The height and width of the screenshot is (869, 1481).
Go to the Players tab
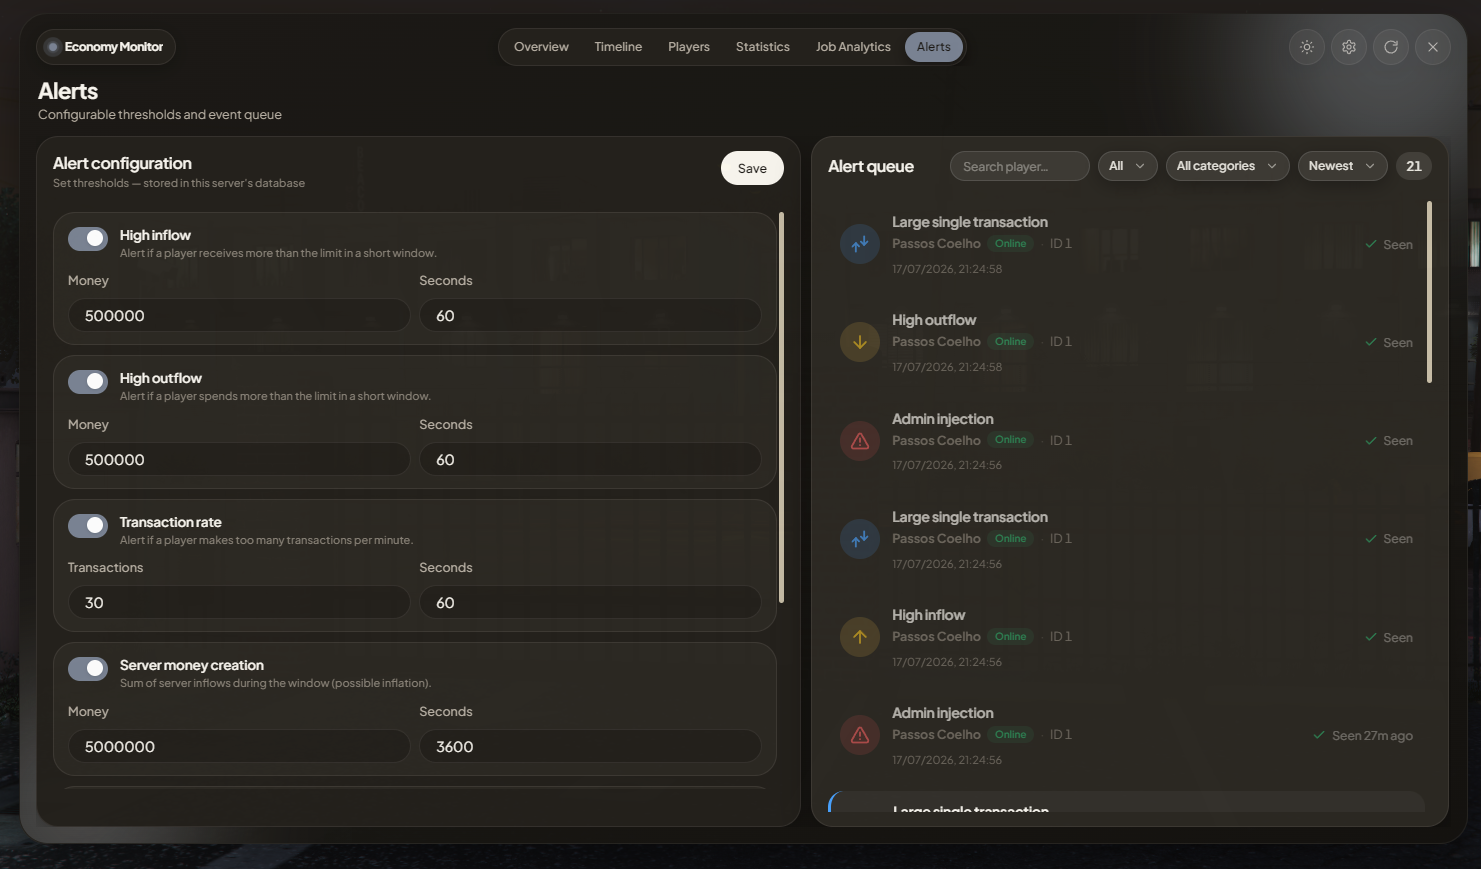[689, 47]
